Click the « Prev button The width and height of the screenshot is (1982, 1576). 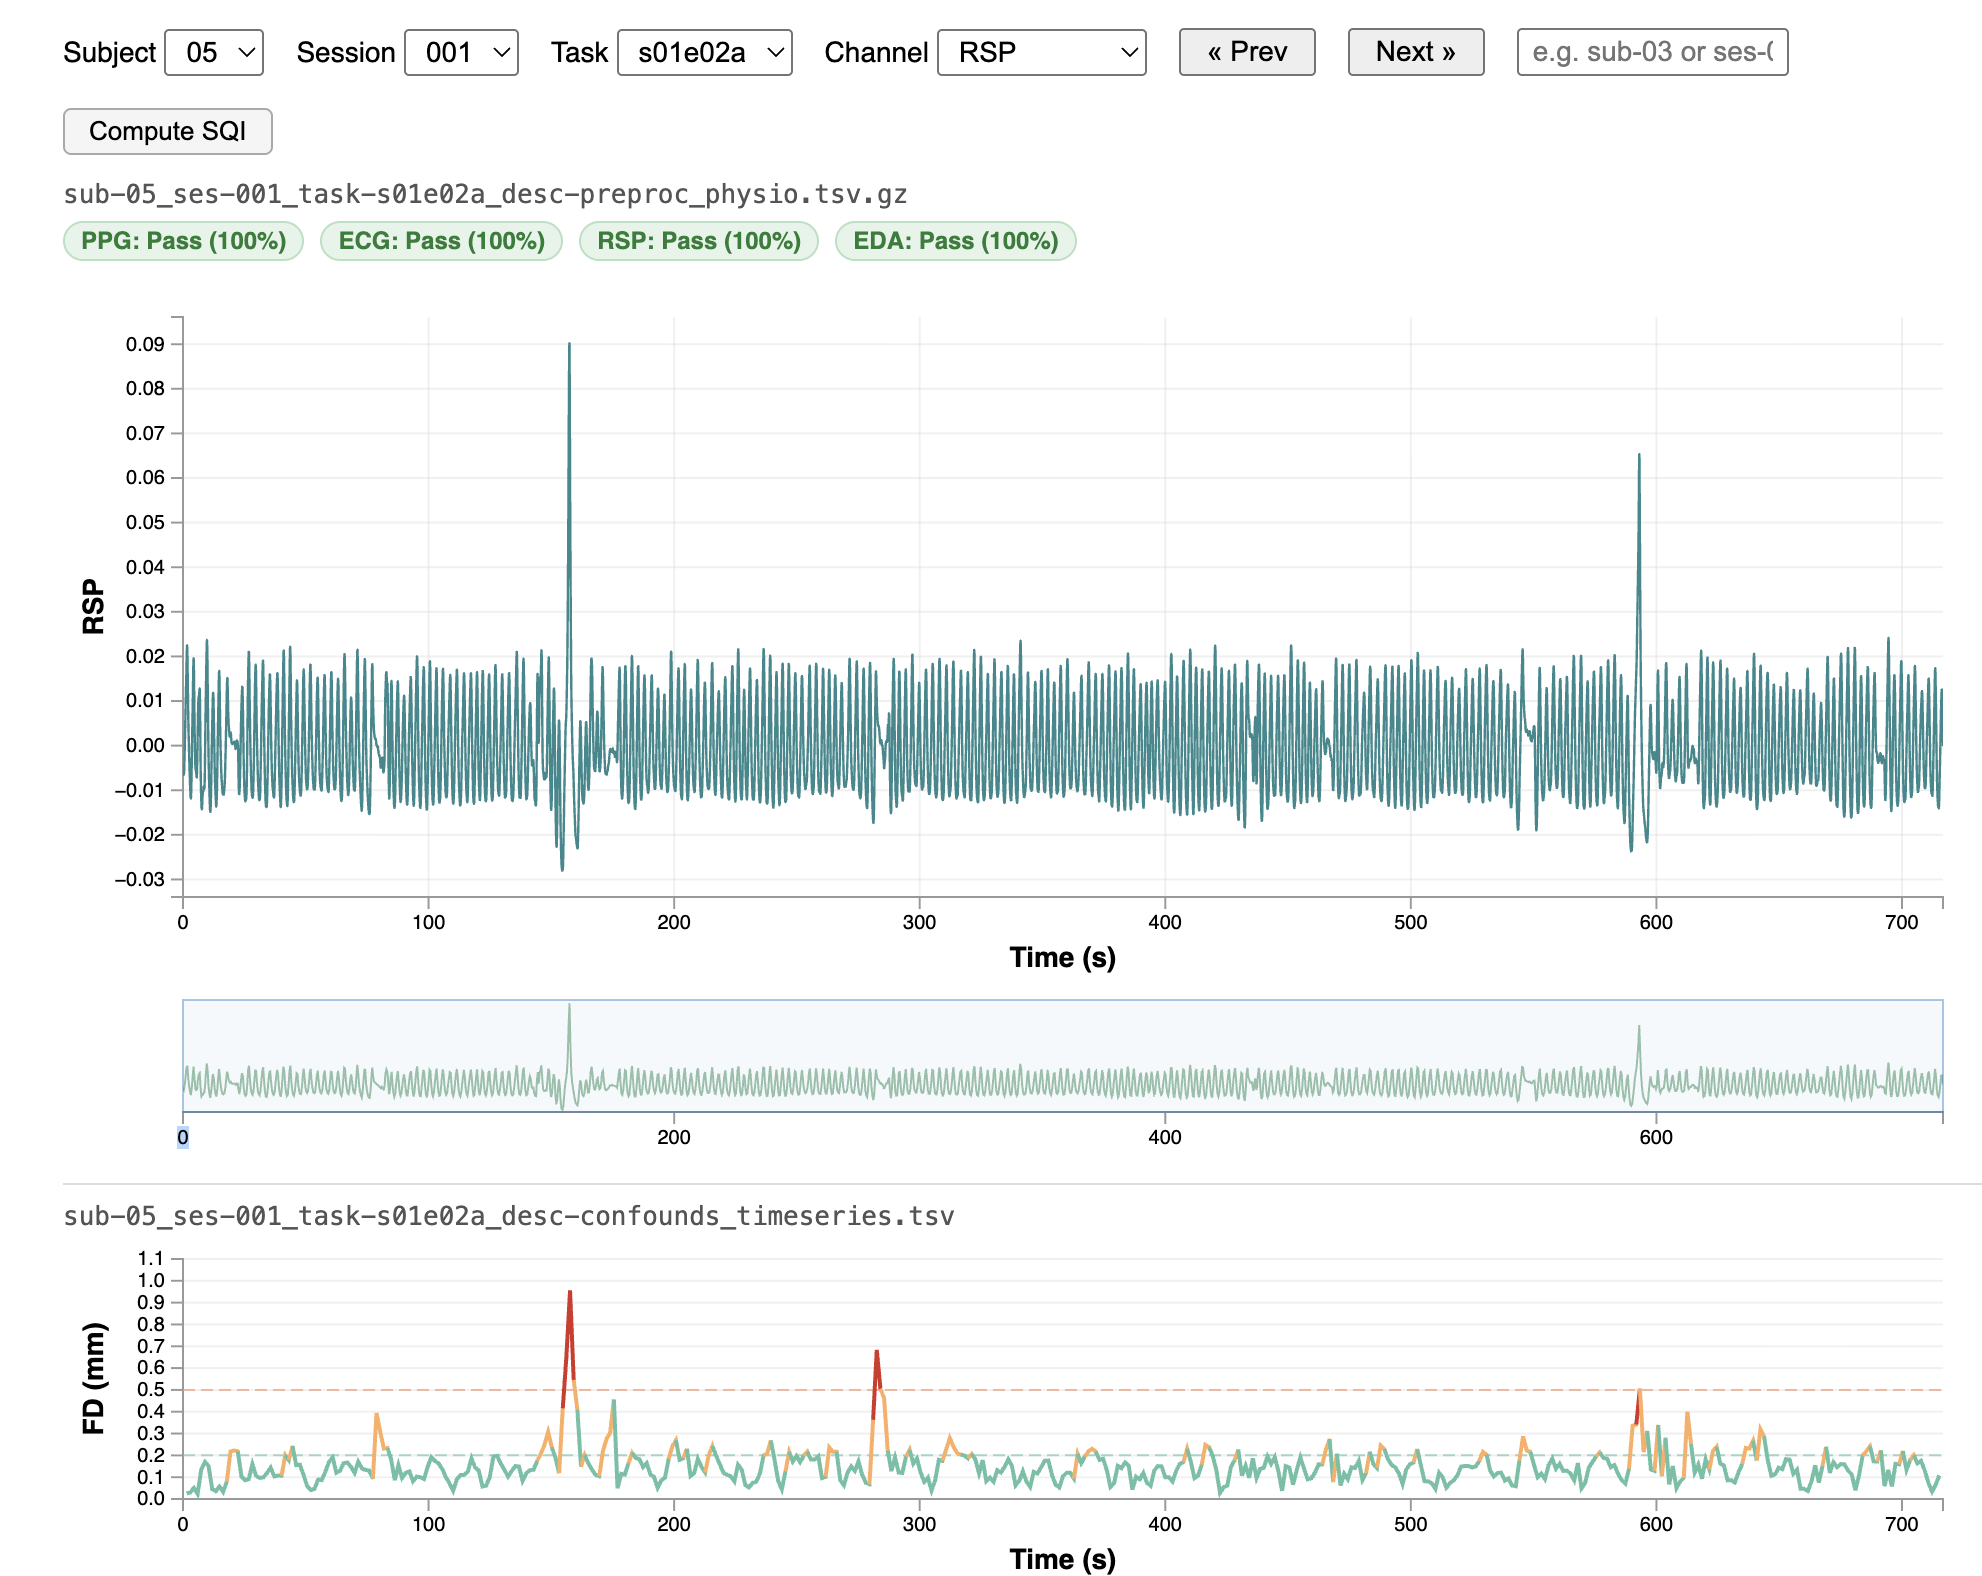[1246, 52]
